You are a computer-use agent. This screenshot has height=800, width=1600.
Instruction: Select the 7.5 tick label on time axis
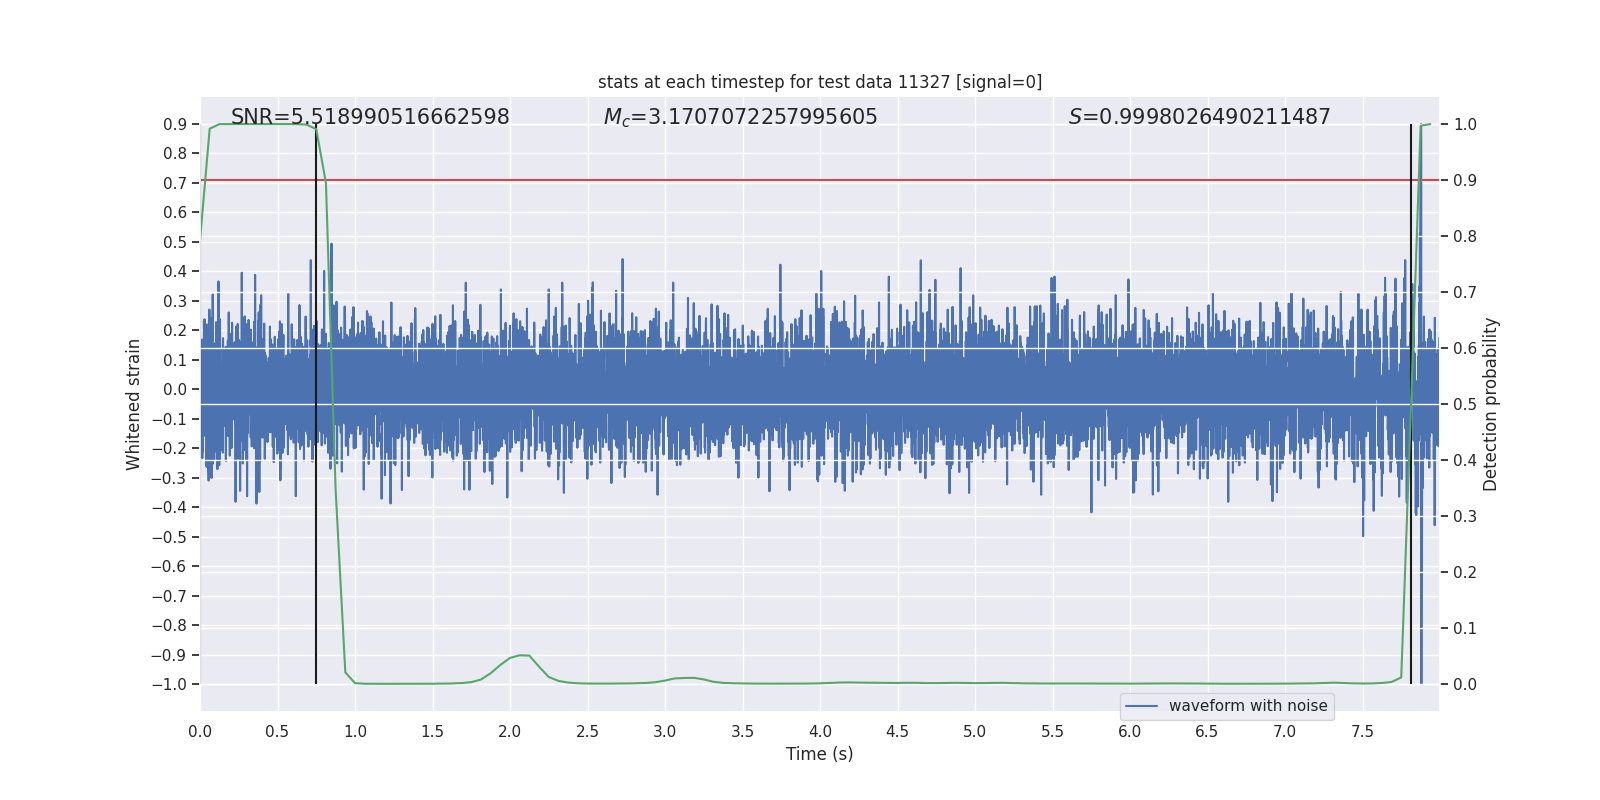coord(1362,731)
